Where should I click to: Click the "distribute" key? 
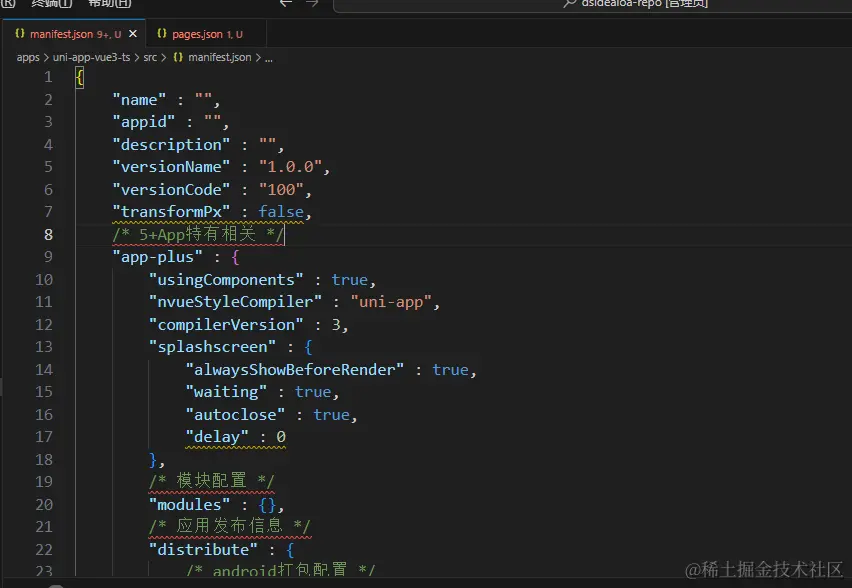pos(203,550)
